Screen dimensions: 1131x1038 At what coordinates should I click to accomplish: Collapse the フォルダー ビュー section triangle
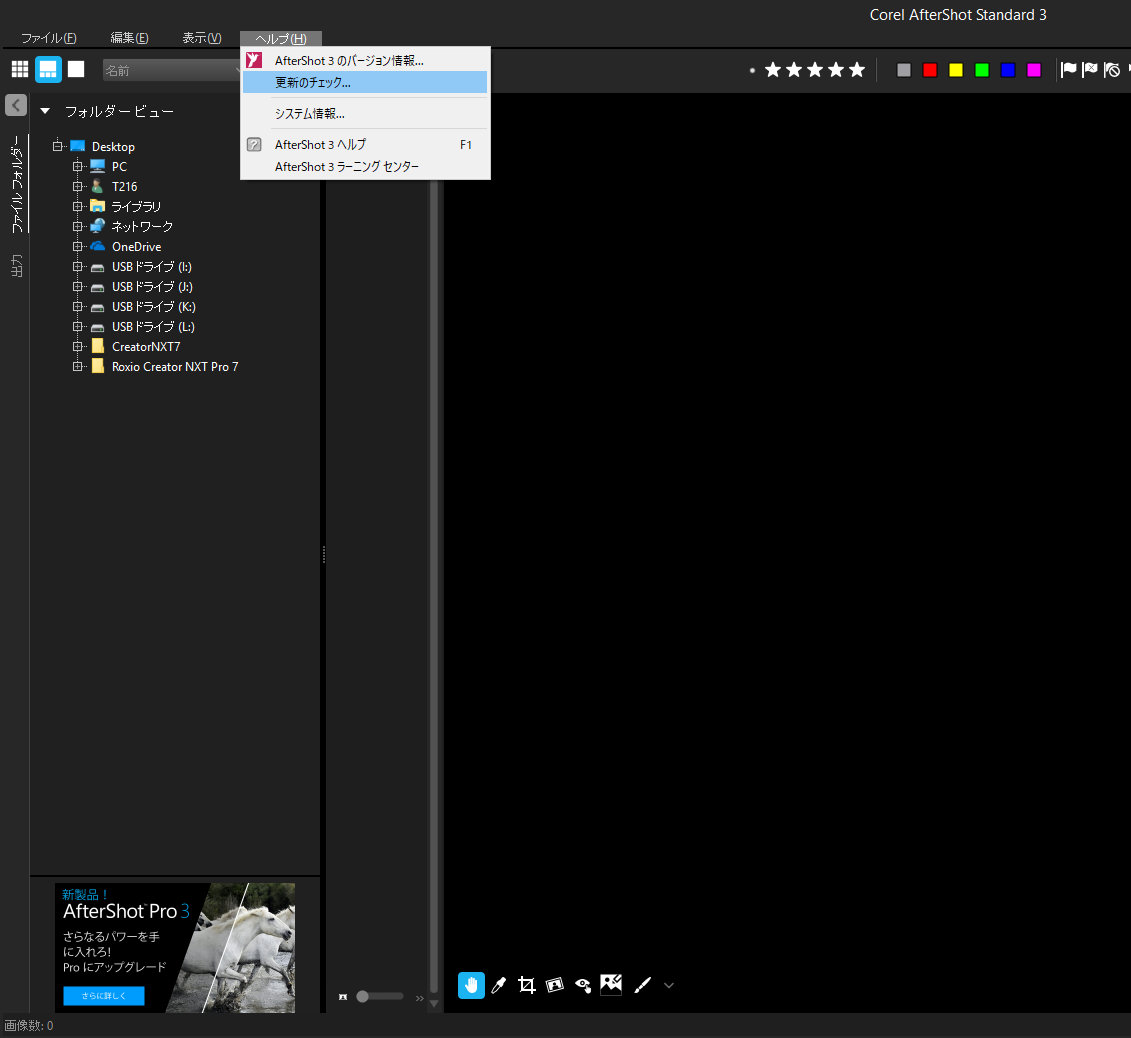[45, 111]
